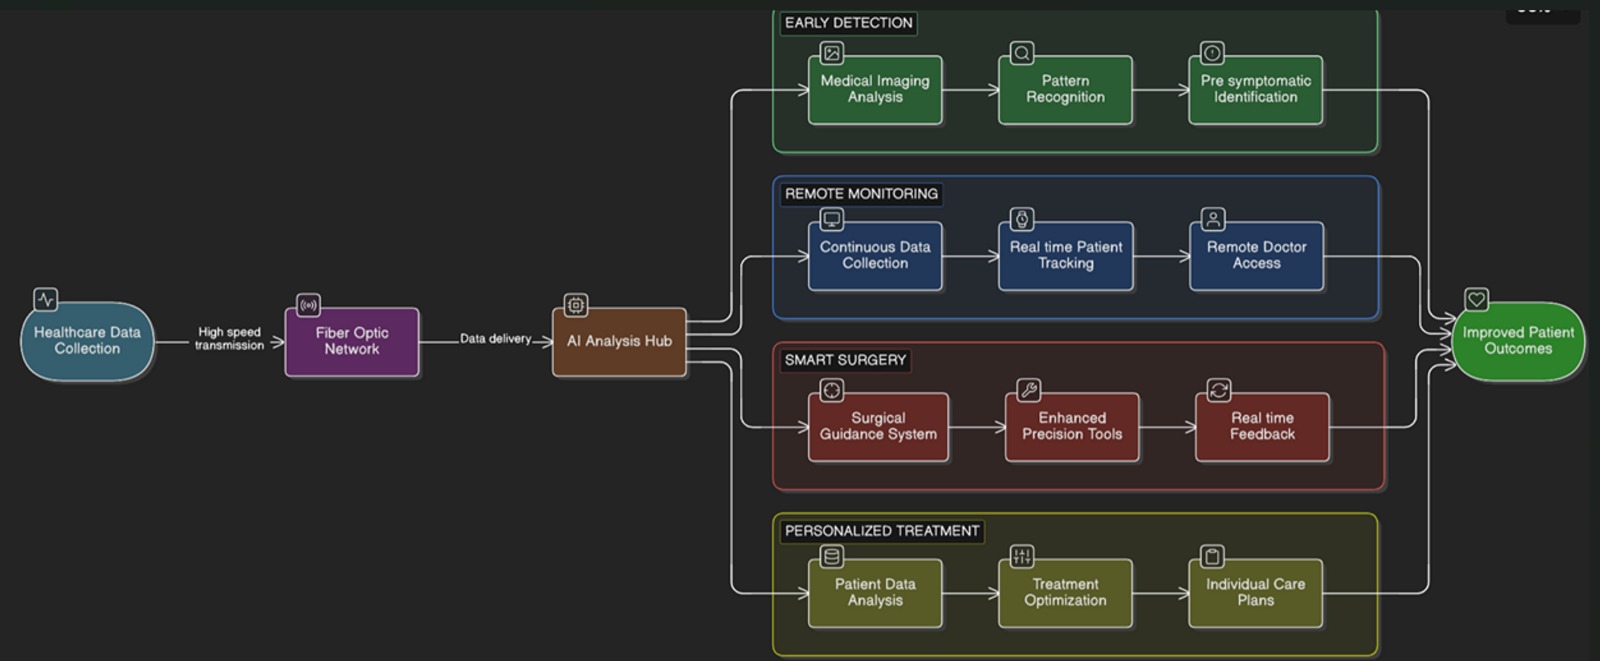Select the Improved Patient Outcomes node
This screenshot has width=1600, height=661.
[x=1518, y=341]
